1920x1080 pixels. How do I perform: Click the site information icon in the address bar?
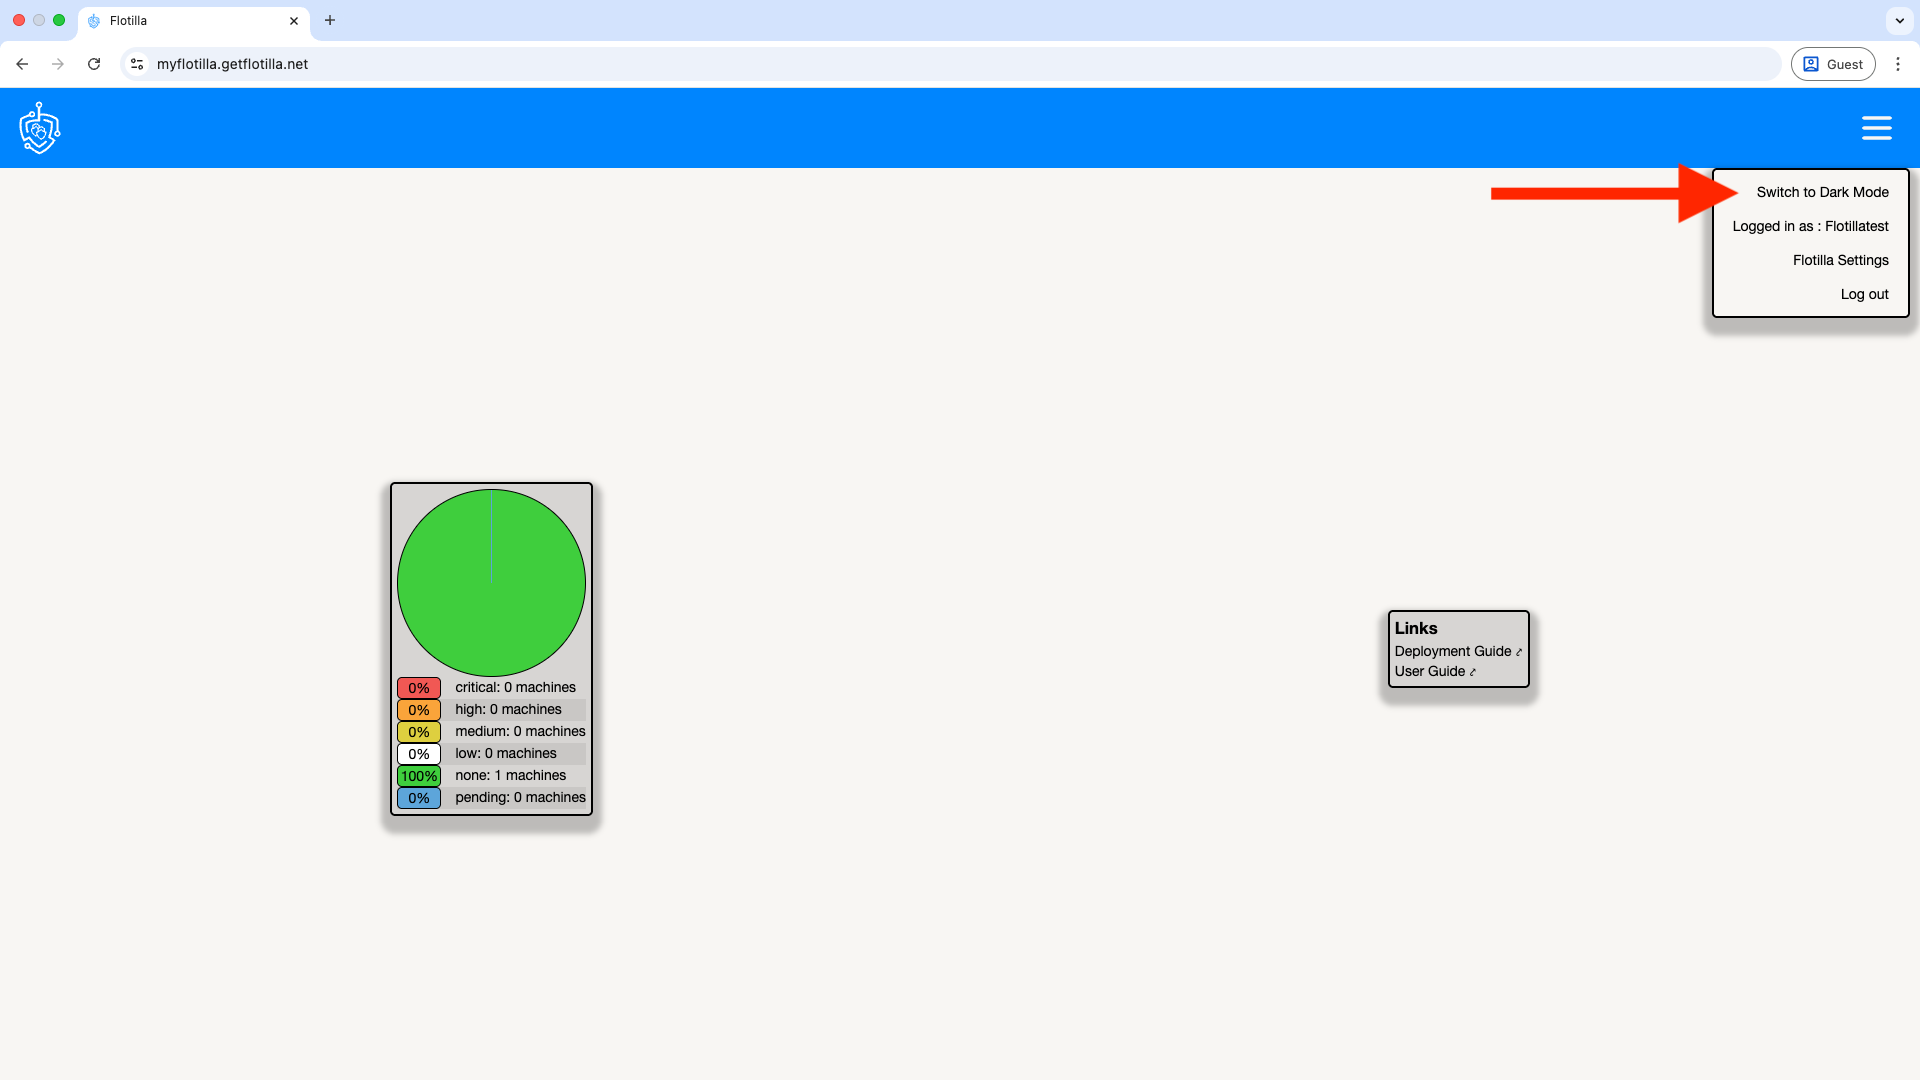pyautogui.click(x=137, y=64)
